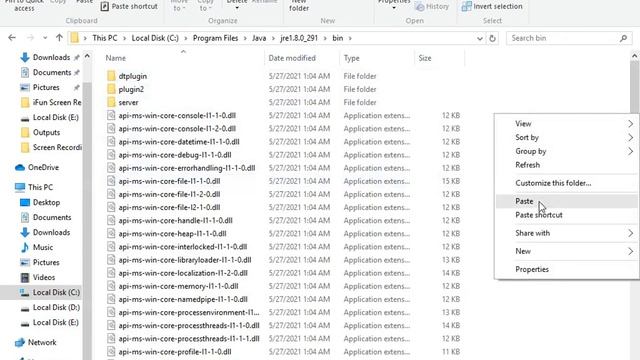This screenshot has height=360, width=640.
Task: Choose Refresh from the context menu
Action: [567, 165]
